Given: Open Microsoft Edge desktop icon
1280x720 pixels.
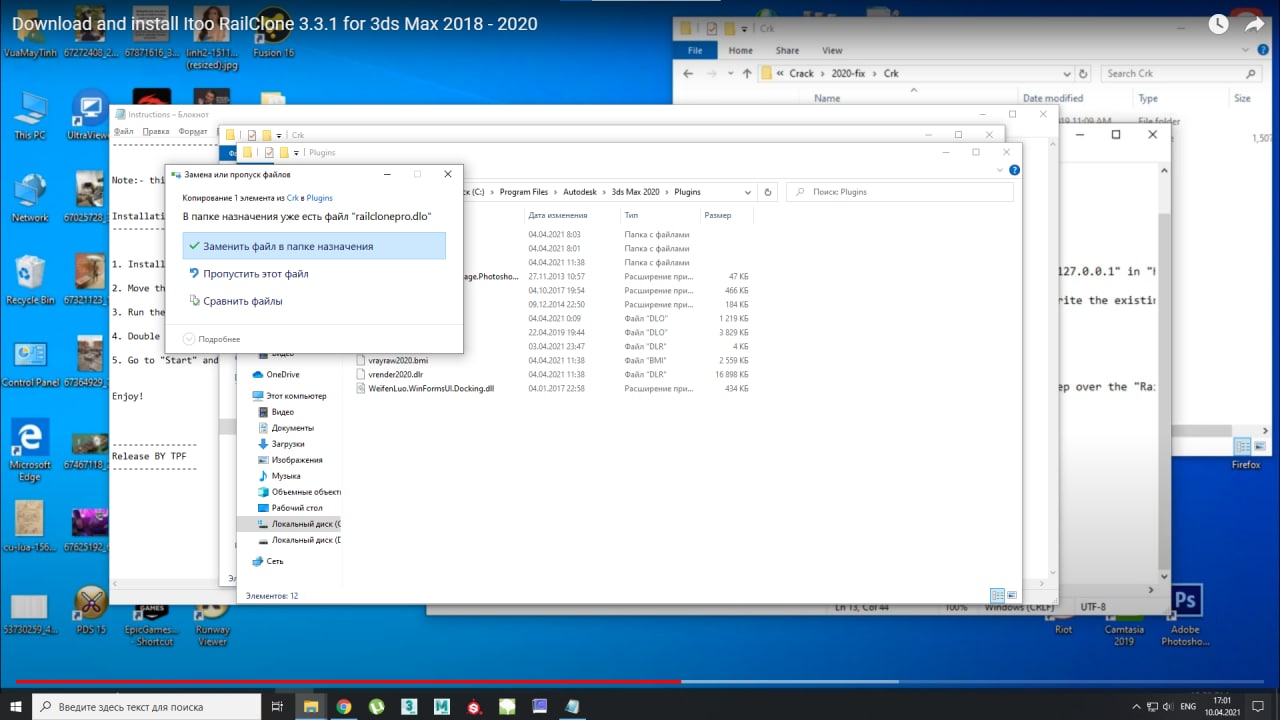Looking at the screenshot, I should click(x=30, y=449).
